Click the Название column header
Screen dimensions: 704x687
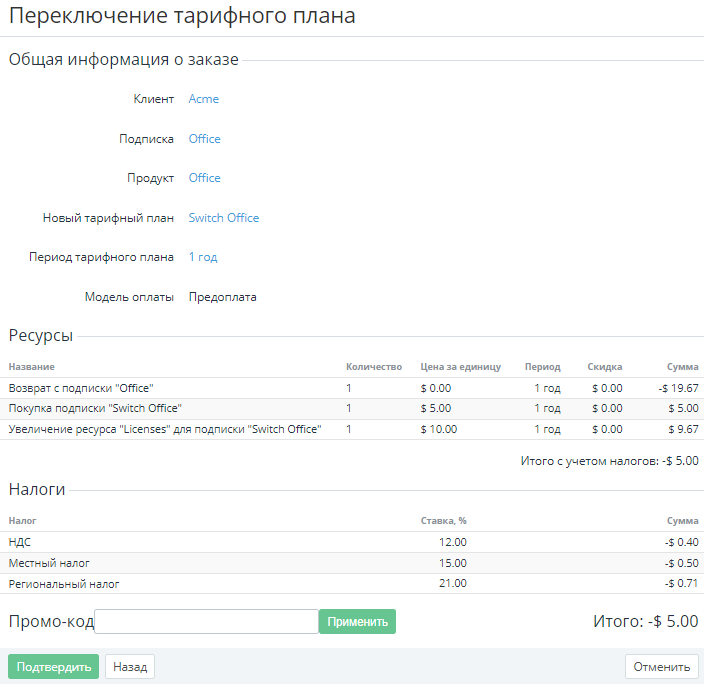[x=31, y=367]
